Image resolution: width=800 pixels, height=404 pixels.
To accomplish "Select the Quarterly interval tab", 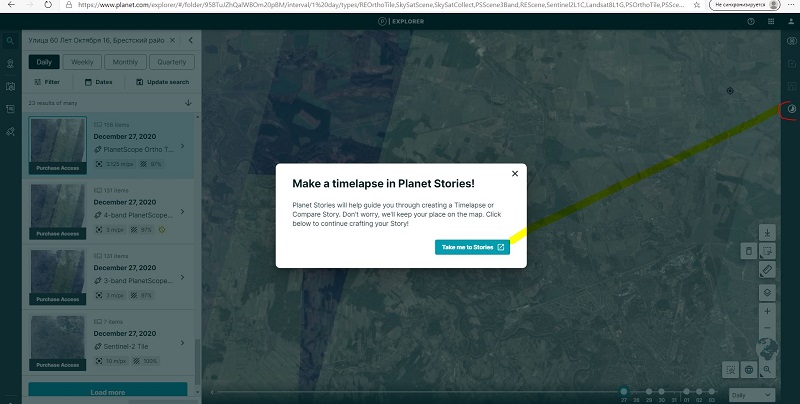I will point(172,62).
